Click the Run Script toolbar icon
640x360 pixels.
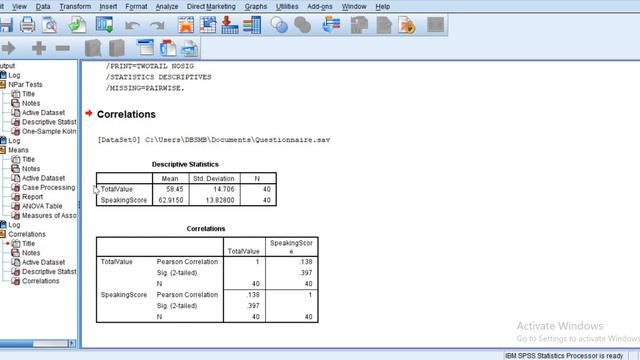[407, 25]
